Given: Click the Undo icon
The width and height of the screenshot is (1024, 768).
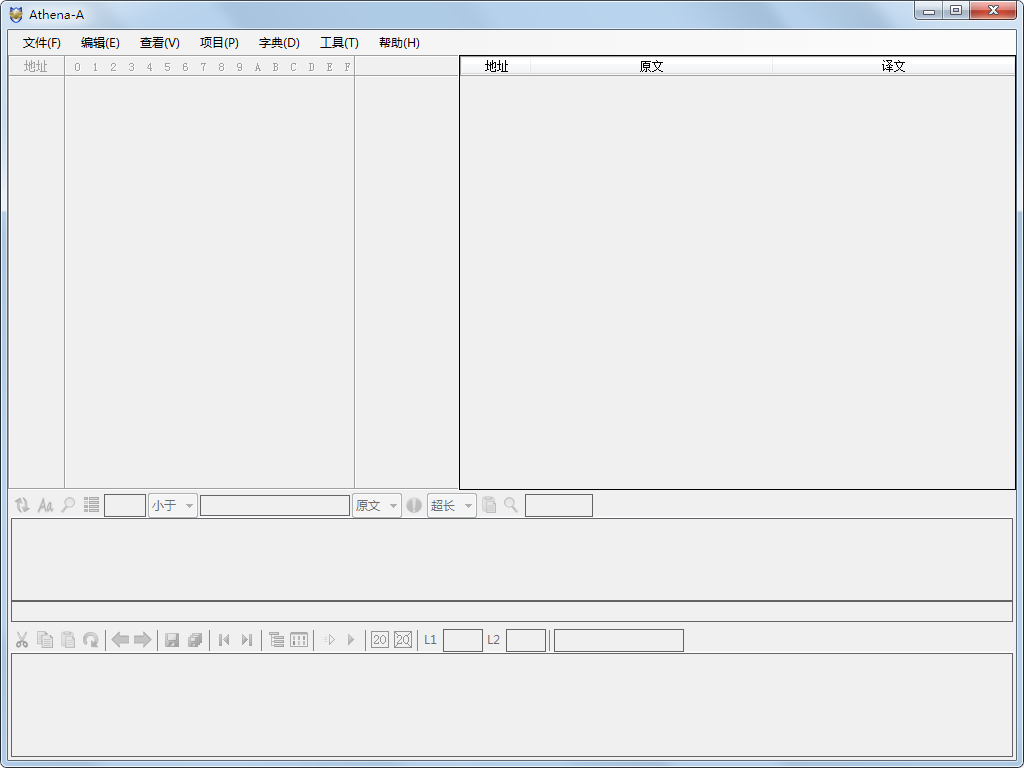Looking at the screenshot, I should coord(91,639).
